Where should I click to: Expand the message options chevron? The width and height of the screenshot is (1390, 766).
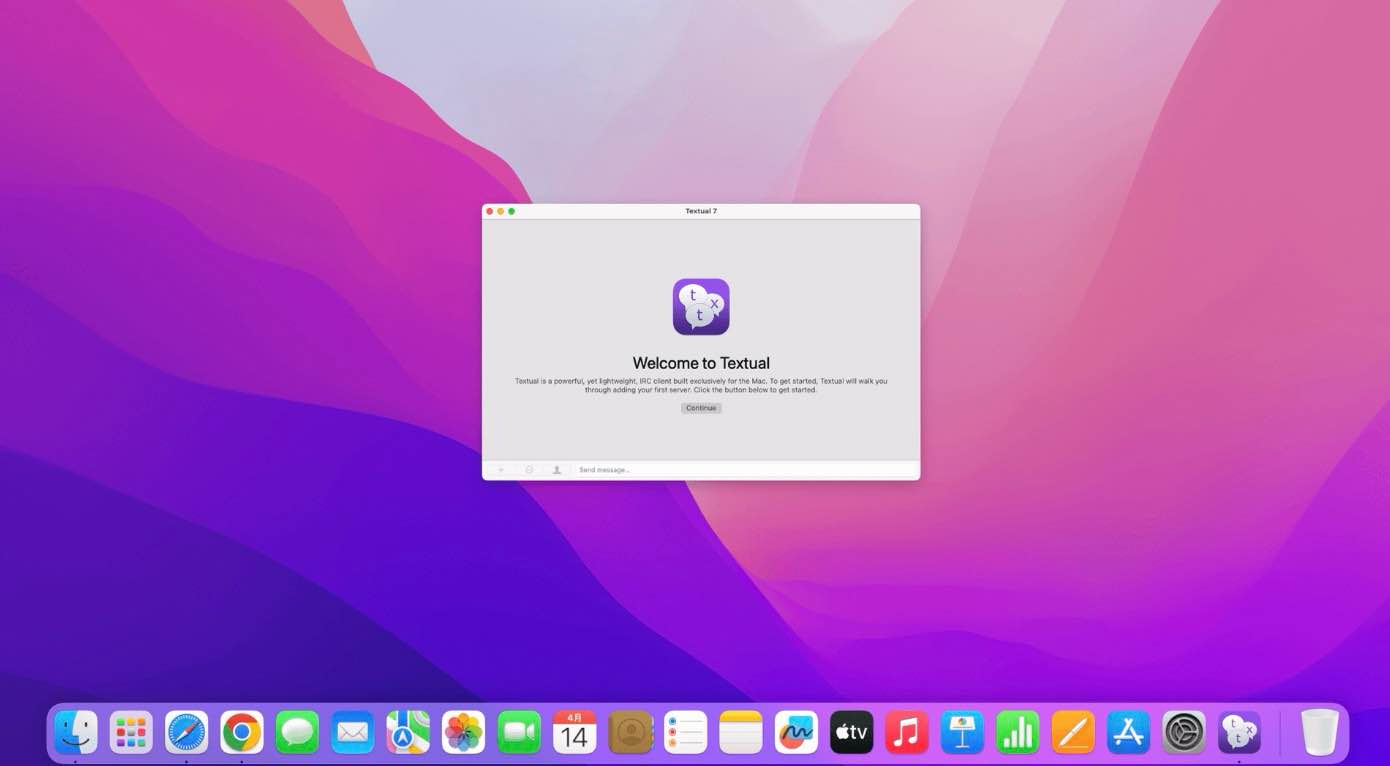[501, 469]
